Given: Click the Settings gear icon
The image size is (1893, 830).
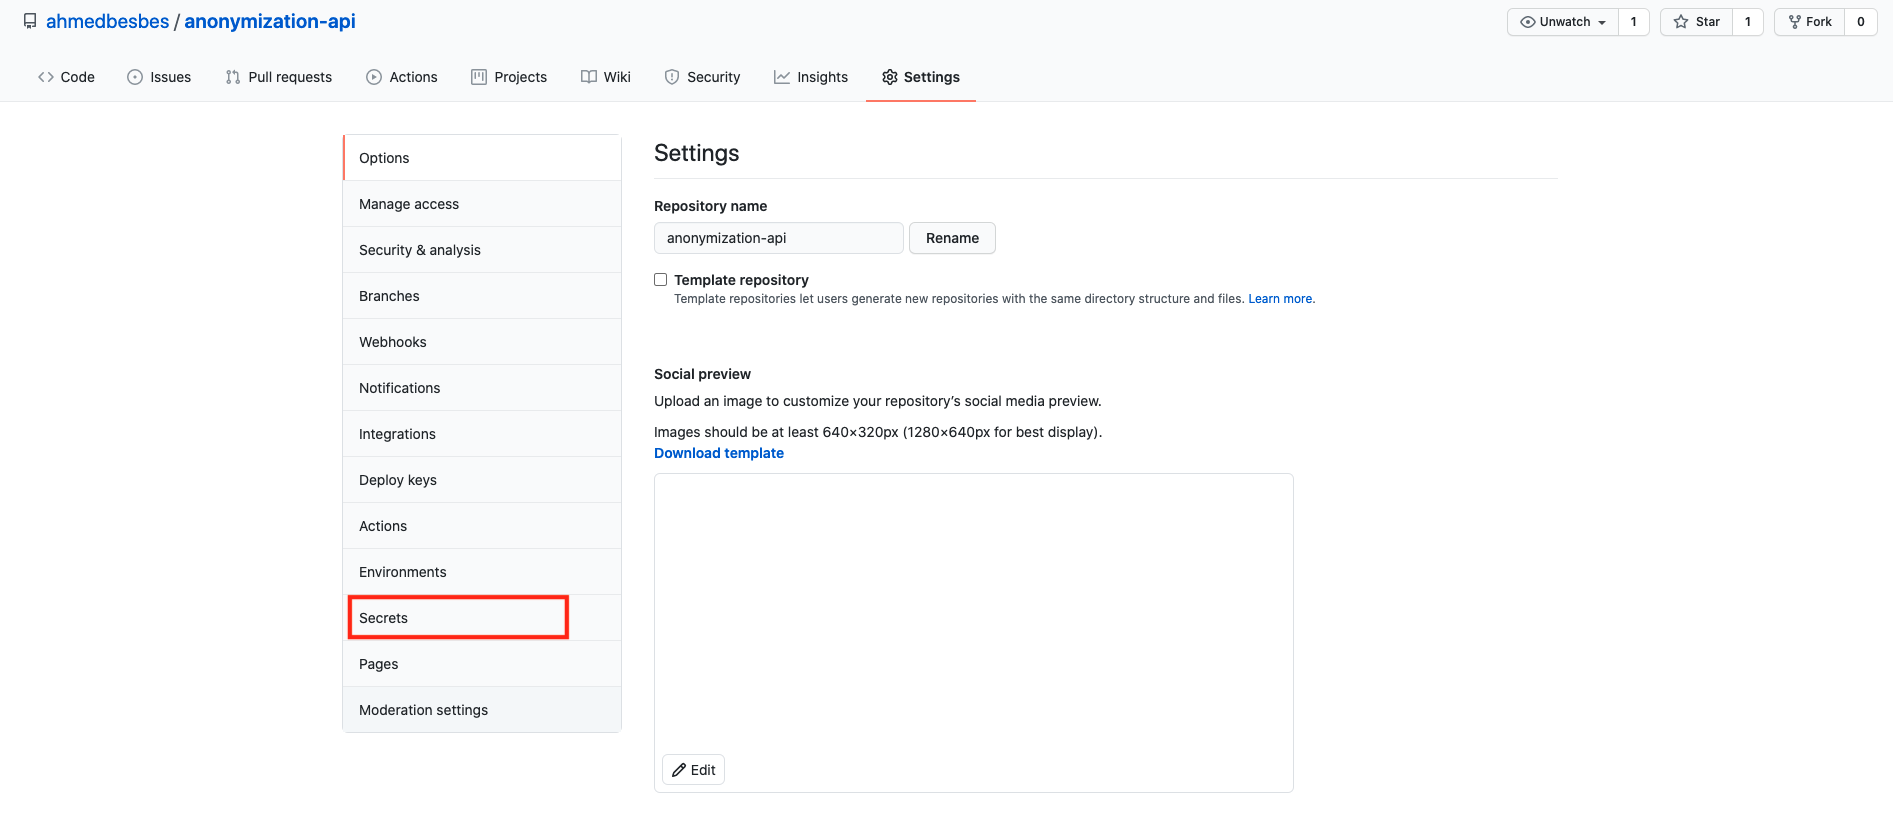Looking at the screenshot, I should tap(890, 77).
